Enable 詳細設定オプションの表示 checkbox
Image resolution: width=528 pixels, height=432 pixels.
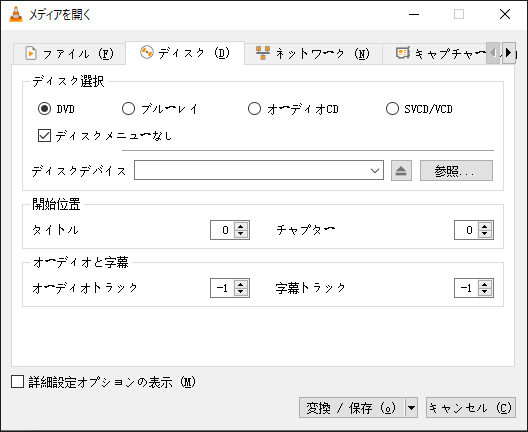pyautogui.click(x=18, y=382)
